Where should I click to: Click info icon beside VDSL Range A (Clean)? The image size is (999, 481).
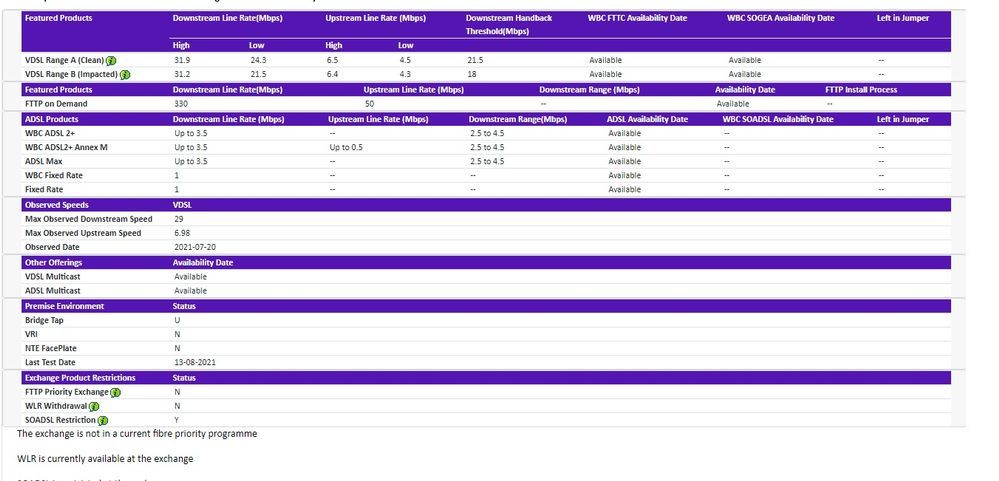tap(126, 60)
